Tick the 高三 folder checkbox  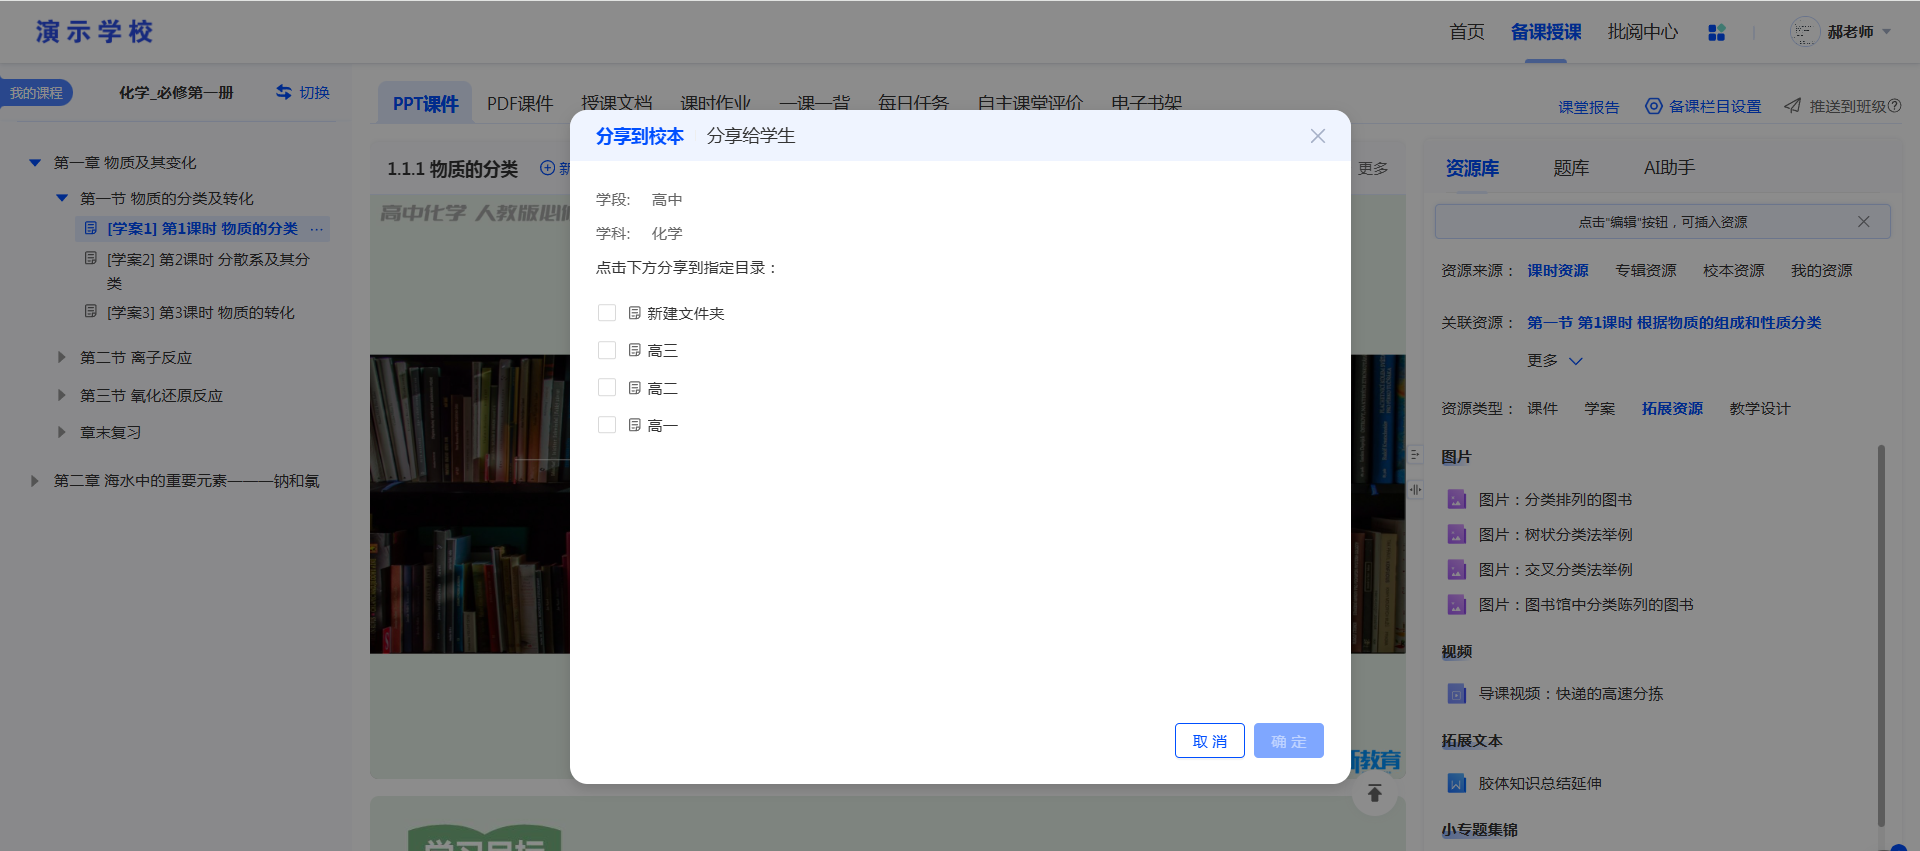[607, 350]
